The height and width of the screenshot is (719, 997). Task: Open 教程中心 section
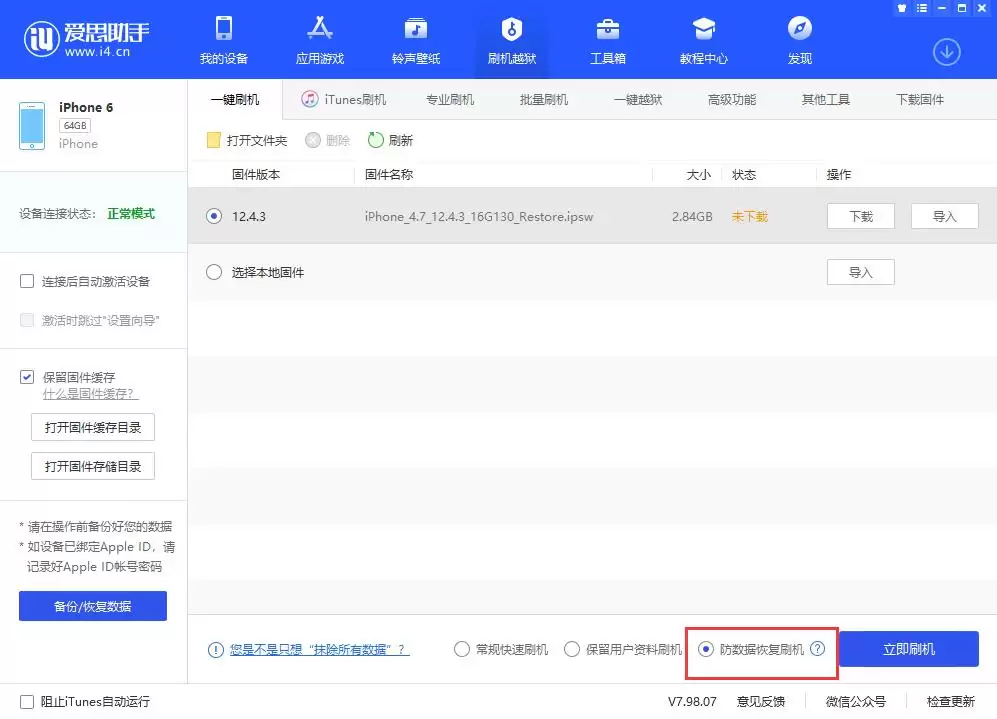click(x=704, y=40)
